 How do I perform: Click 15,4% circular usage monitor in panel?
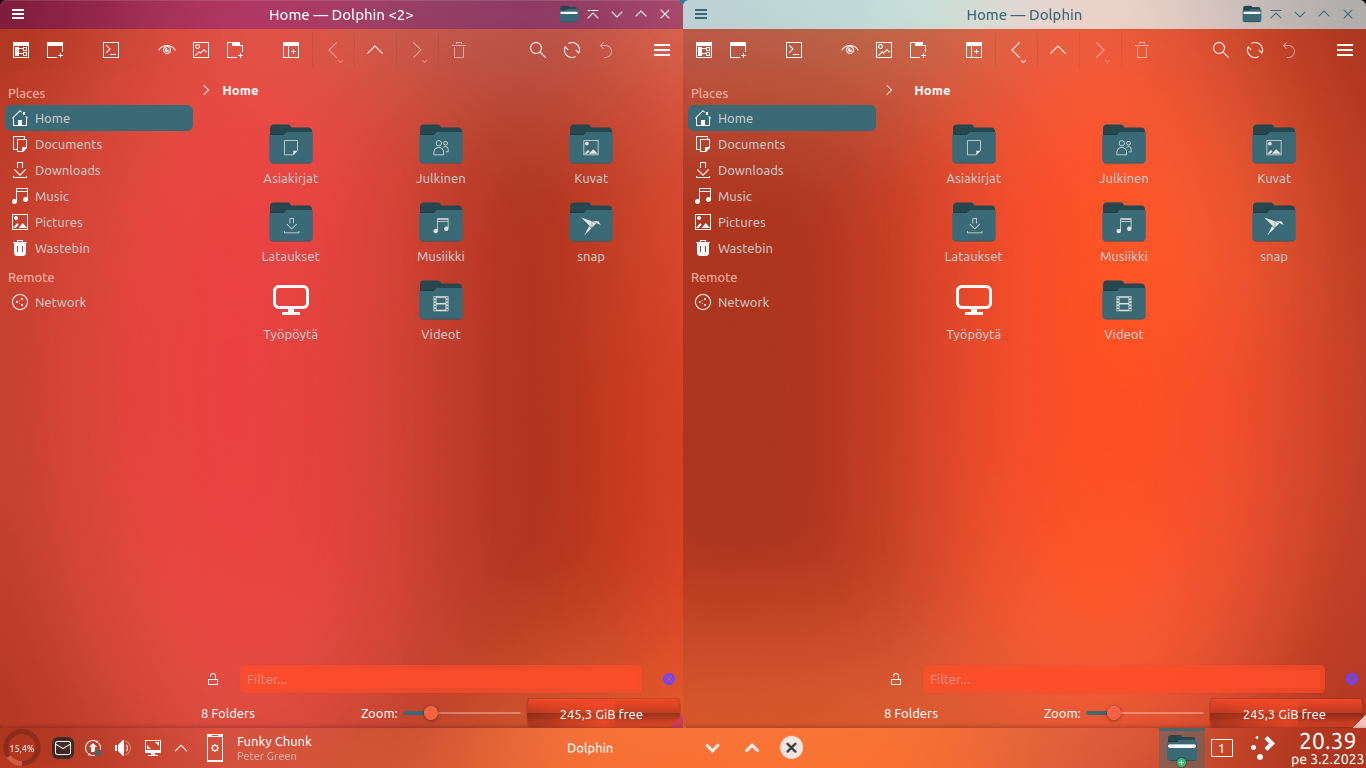(x=22, y=747)
